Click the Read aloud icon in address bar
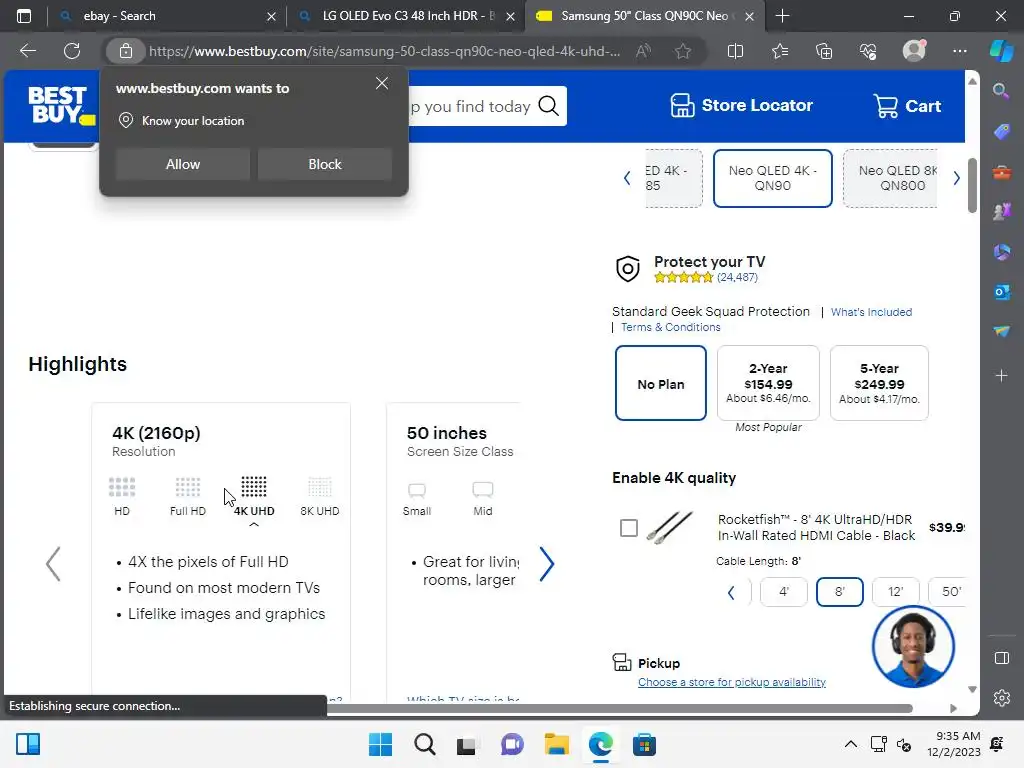 [x=643, y=51]
